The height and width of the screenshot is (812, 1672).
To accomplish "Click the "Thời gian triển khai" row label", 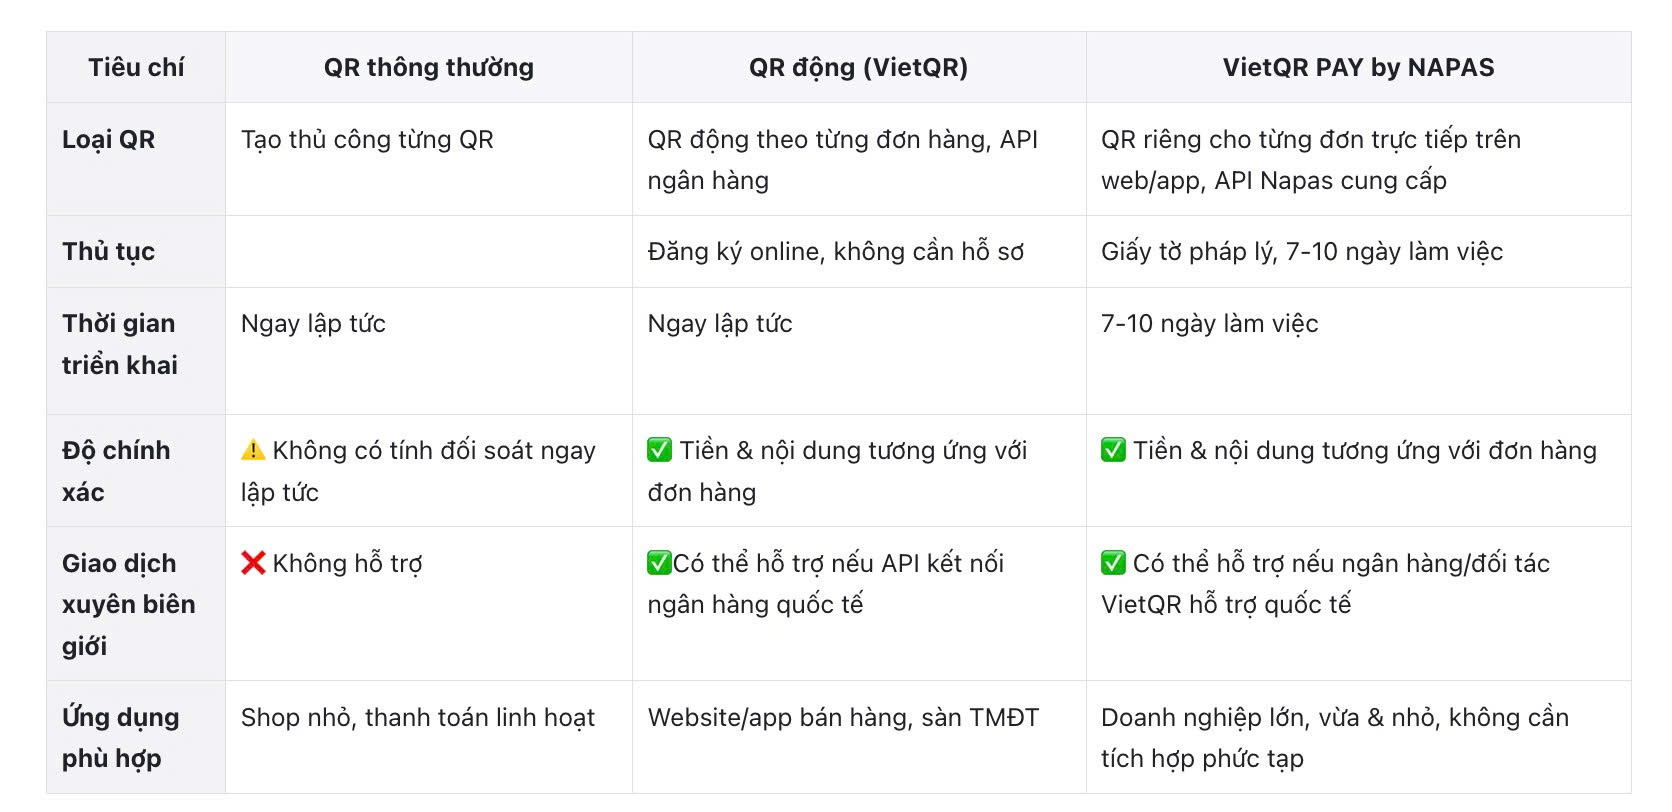I will [119, 344].
